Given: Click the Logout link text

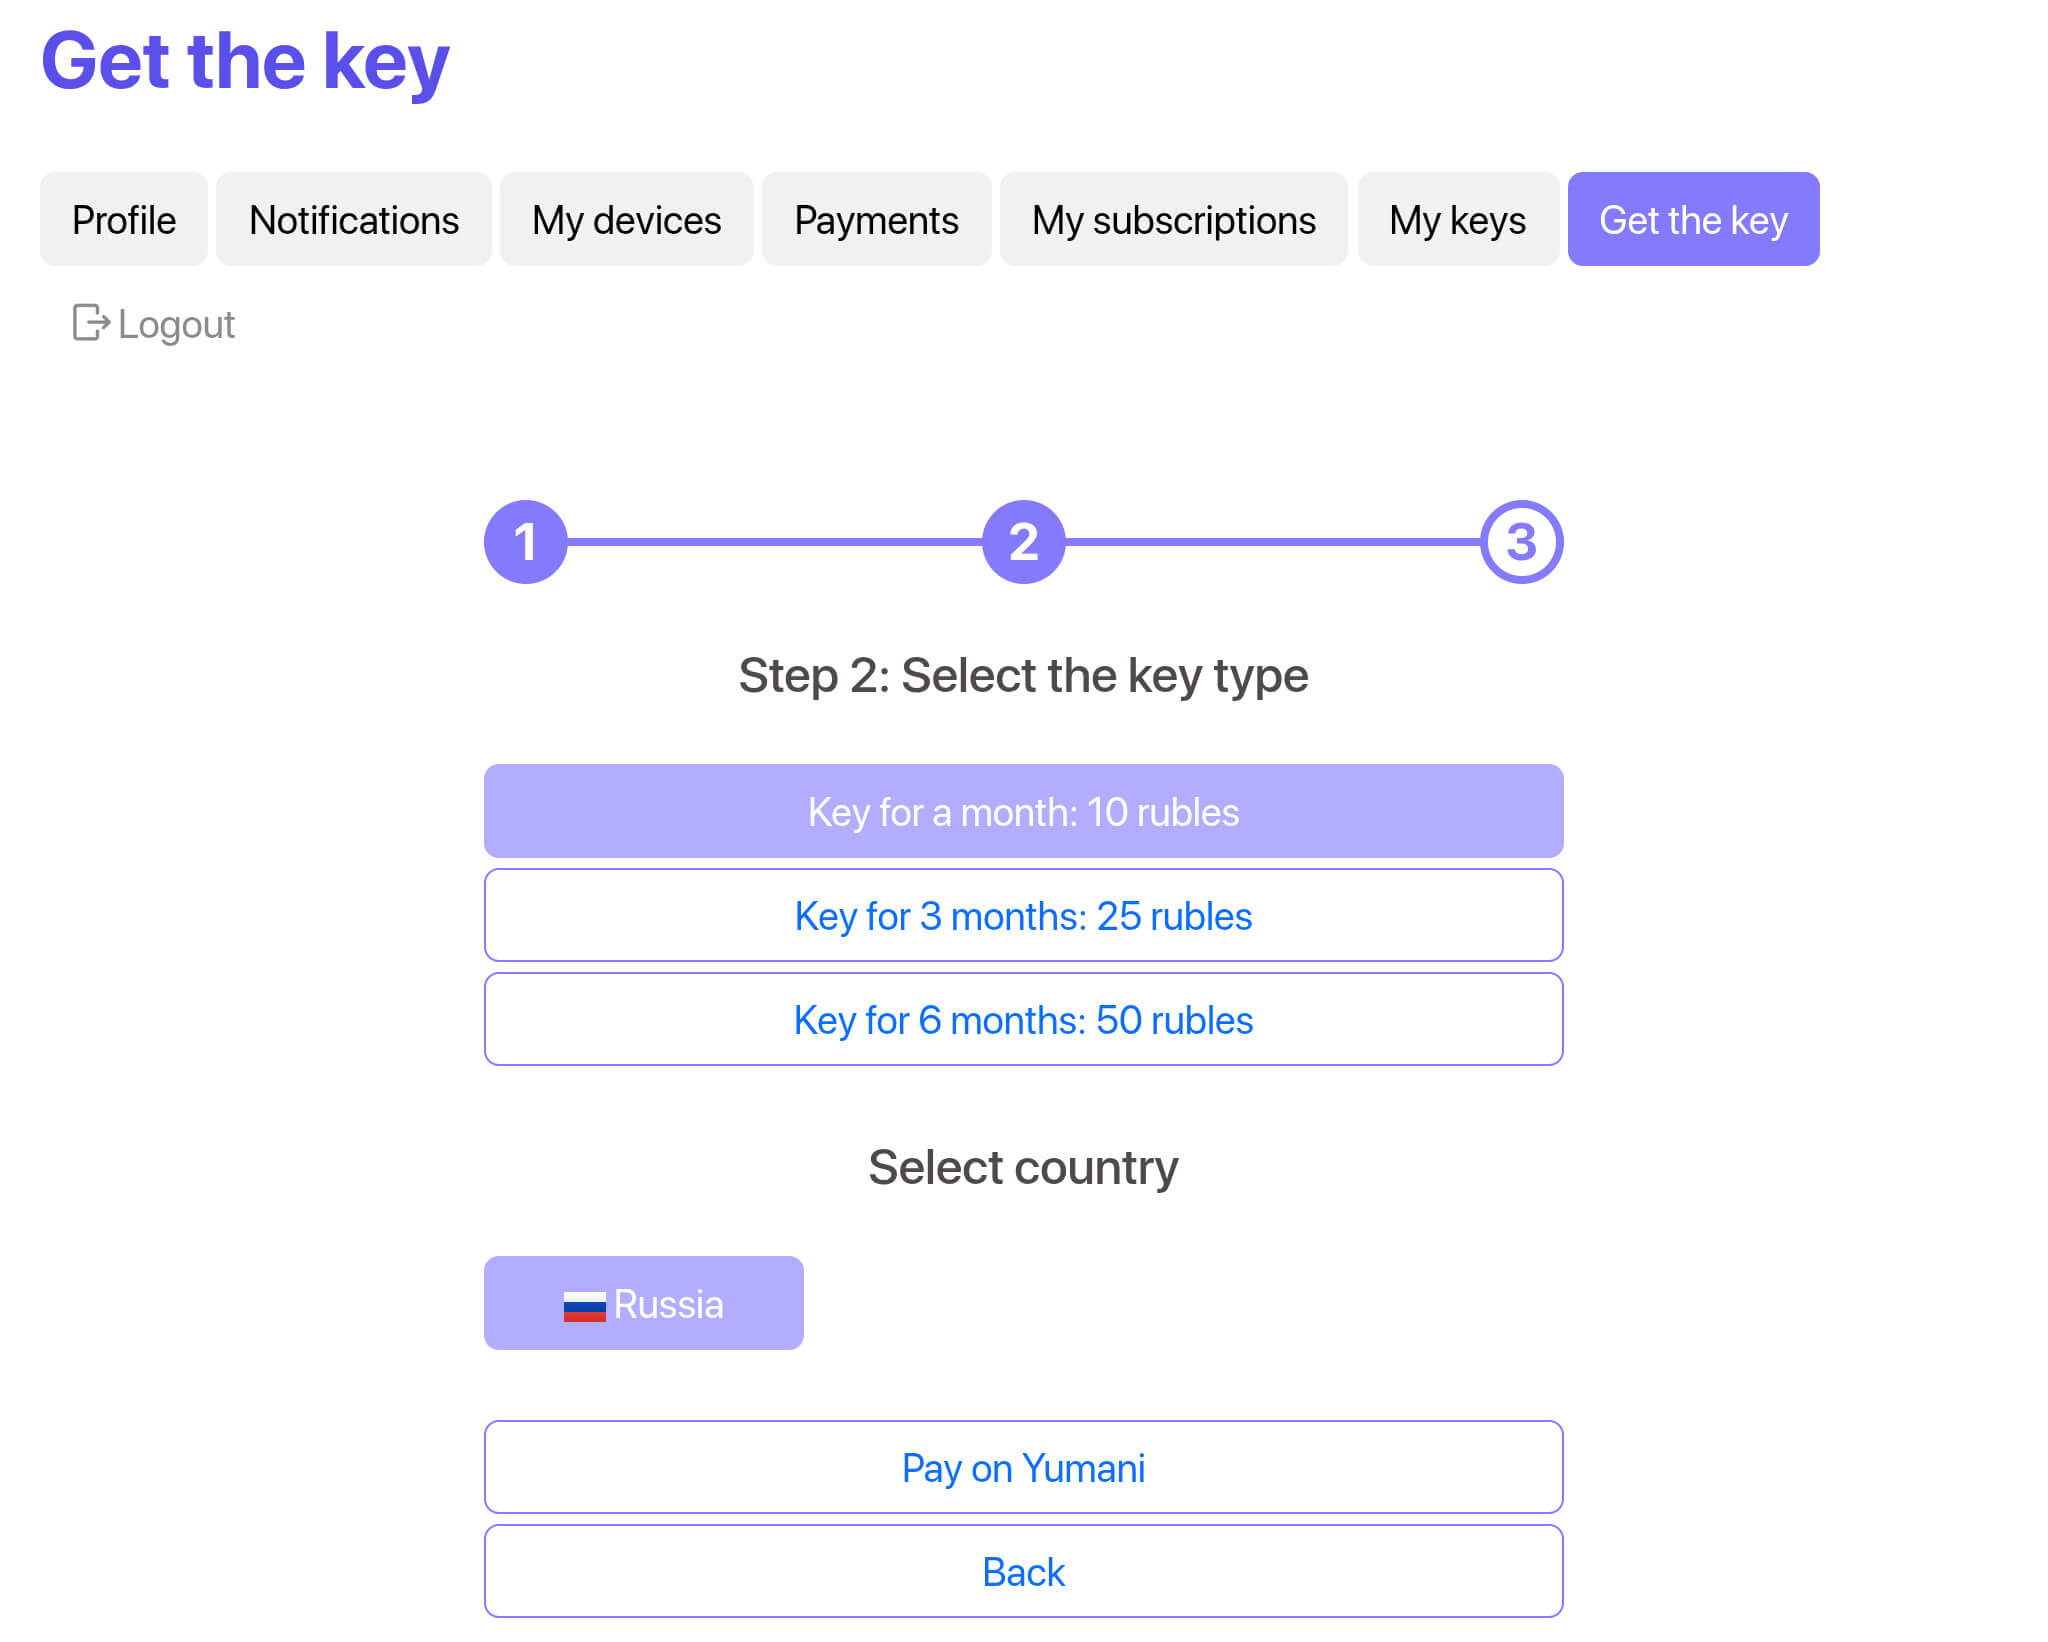Looking at the screenshot, I should 176,325.
